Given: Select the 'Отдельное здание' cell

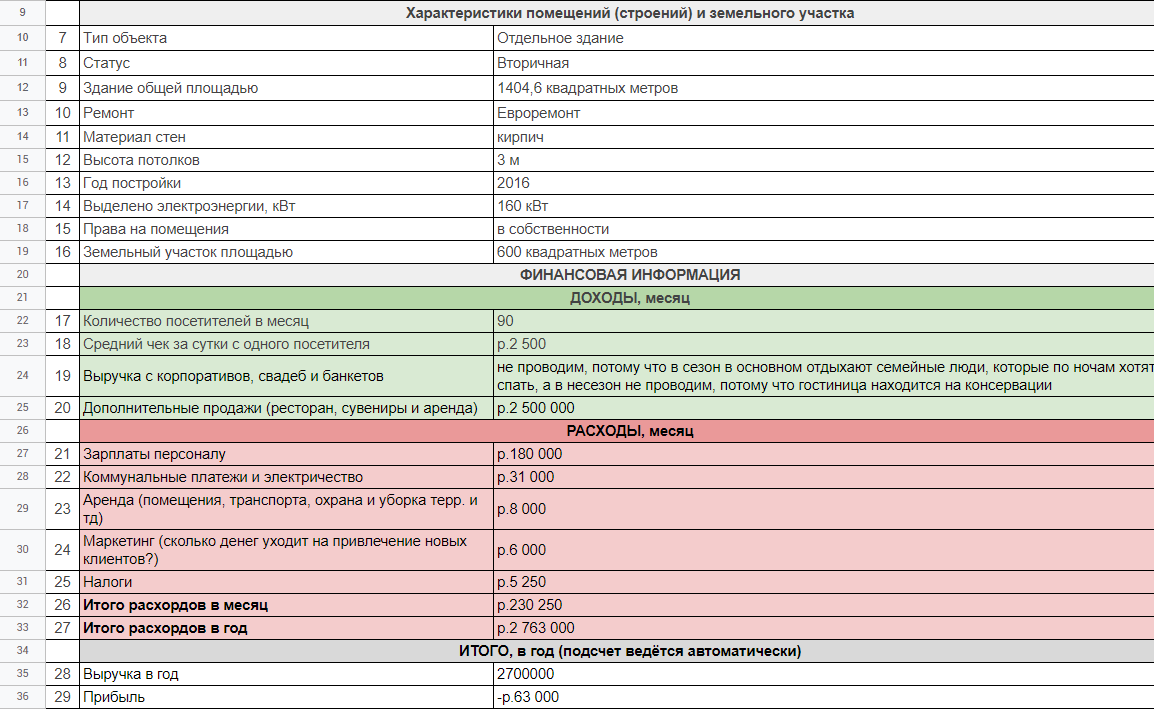Looking at the screenshot, I should (x=824, y=38).
